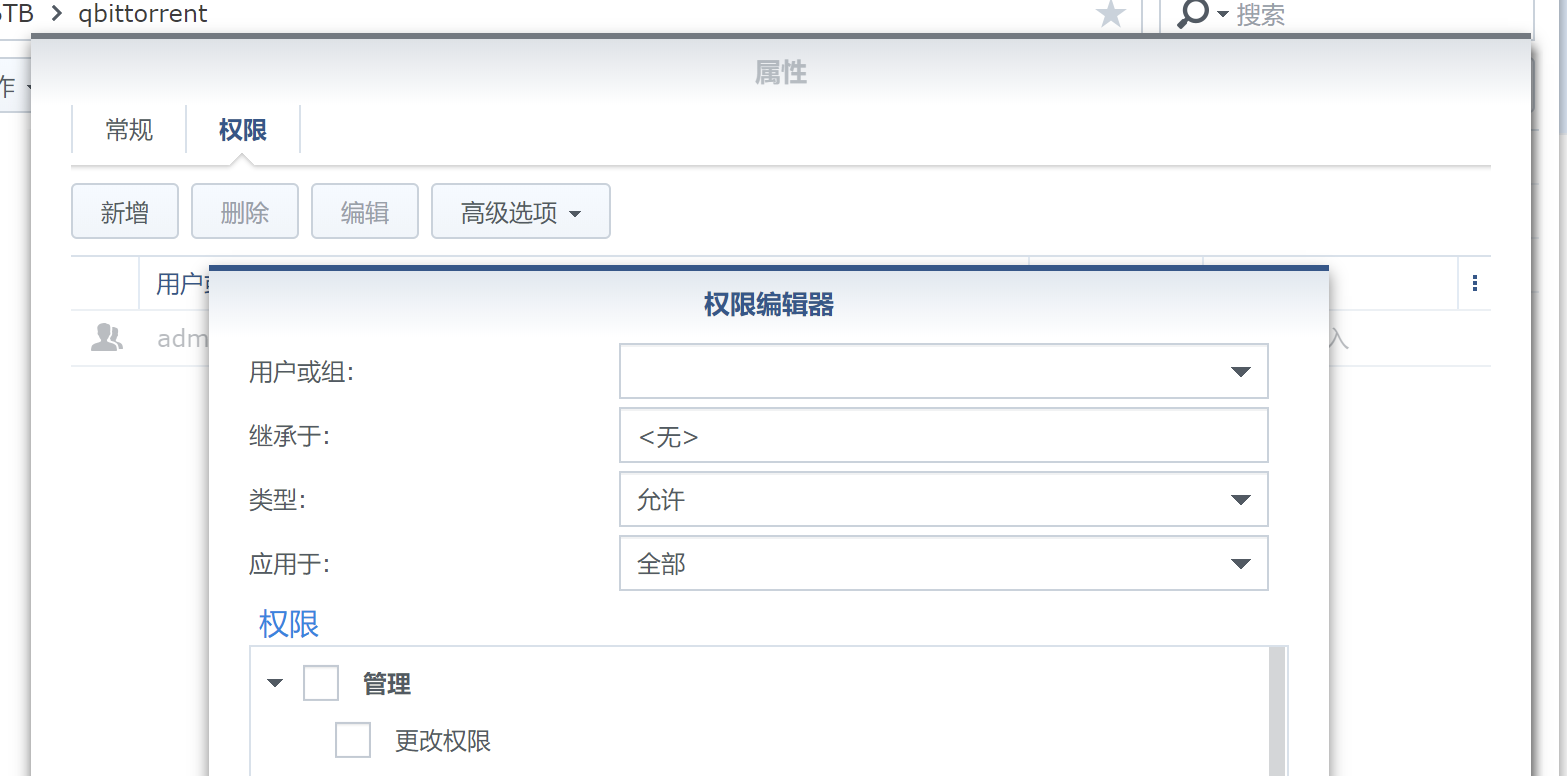Click the 继承于 field showing <无>
This screenshot has width=1567, height=776.
click(943, 436)
